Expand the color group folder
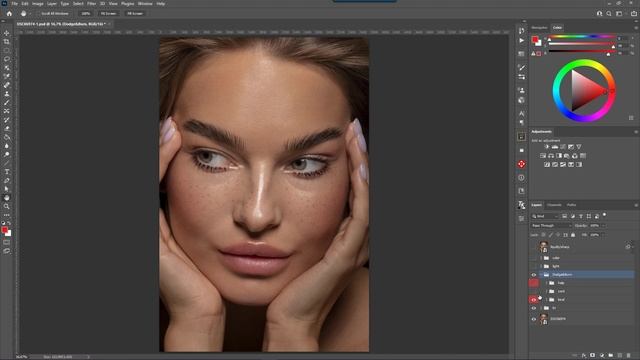 click(541, 258)
